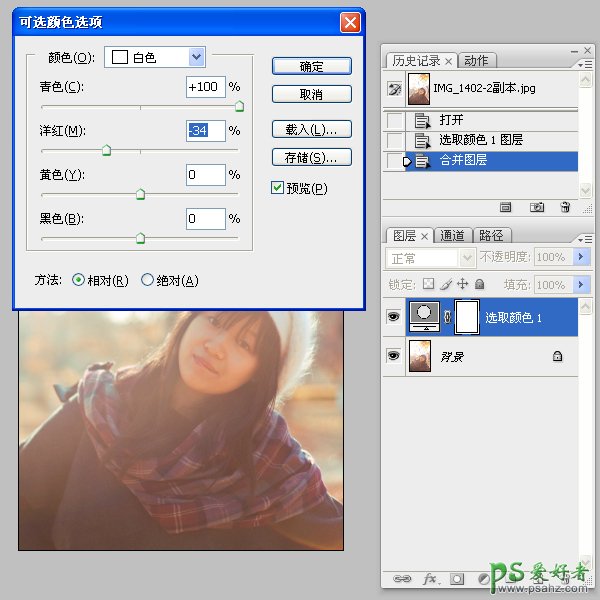Click the 载入 load button
The width and height of the screenshot is (600, 600).
[x=311, y=130]
